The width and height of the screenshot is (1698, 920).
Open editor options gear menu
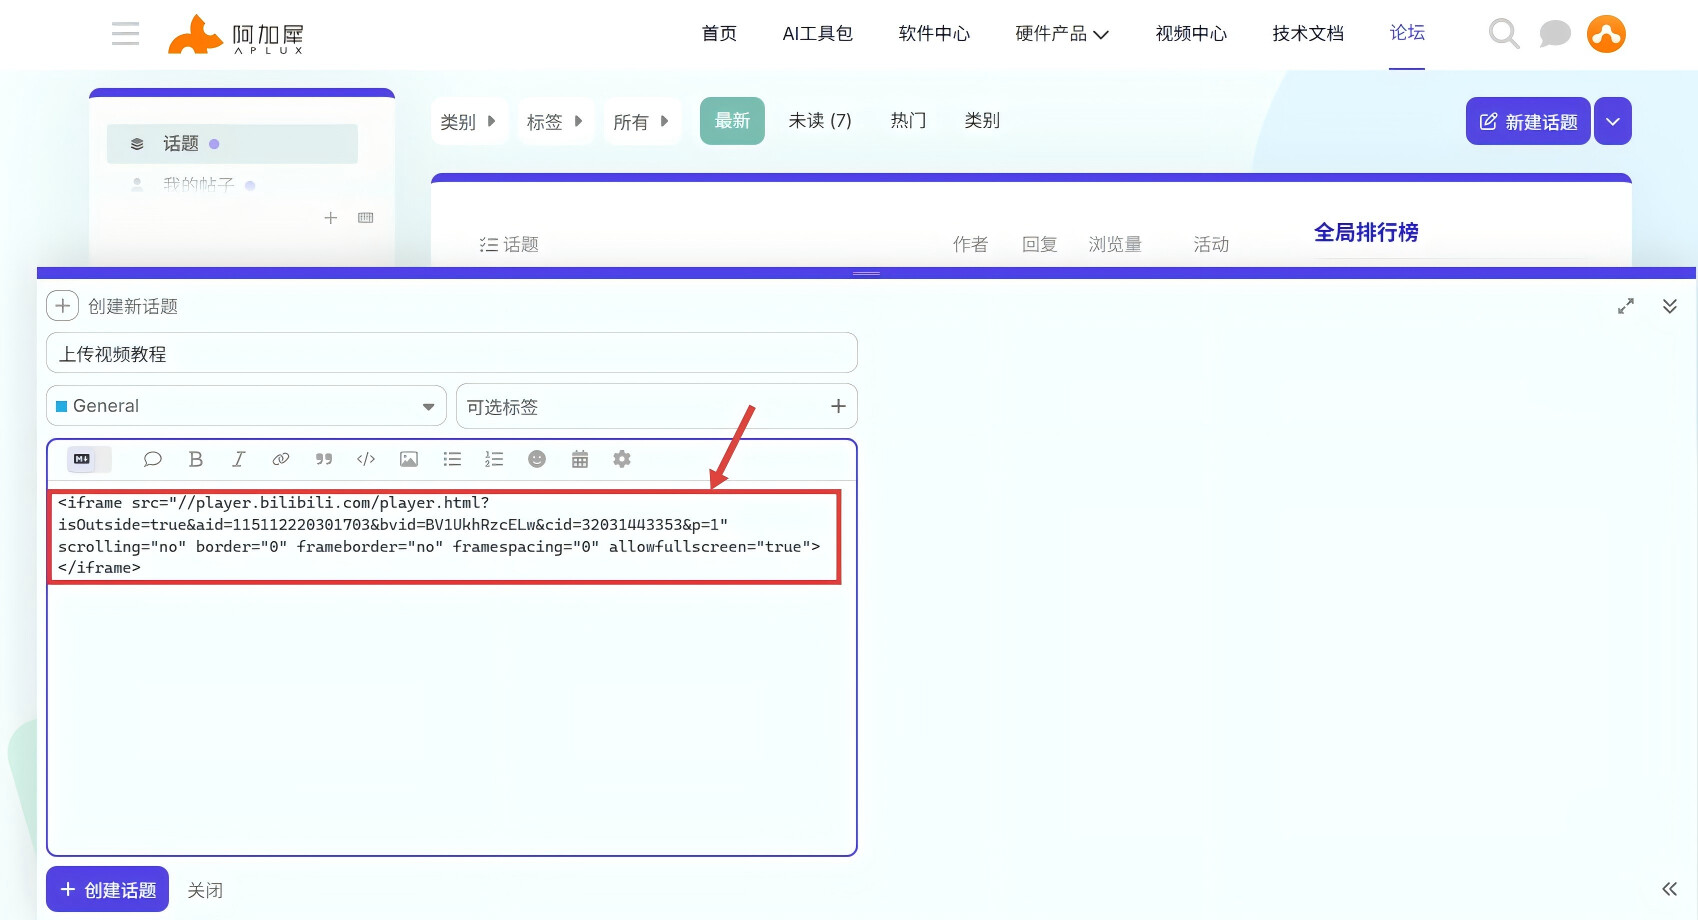pyautogui.click(x=622, y=459)
